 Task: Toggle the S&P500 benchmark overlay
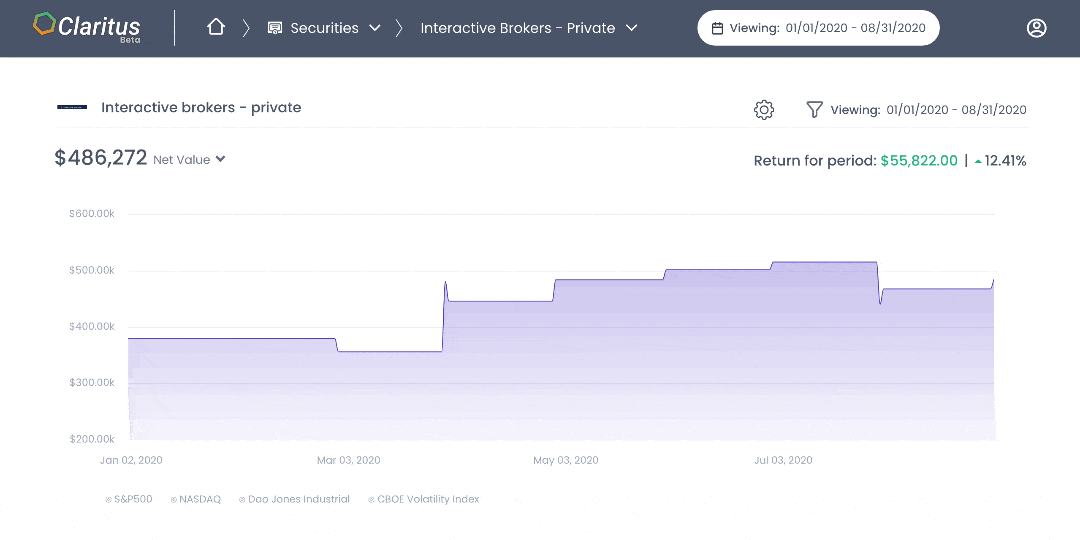coord(129,499)
